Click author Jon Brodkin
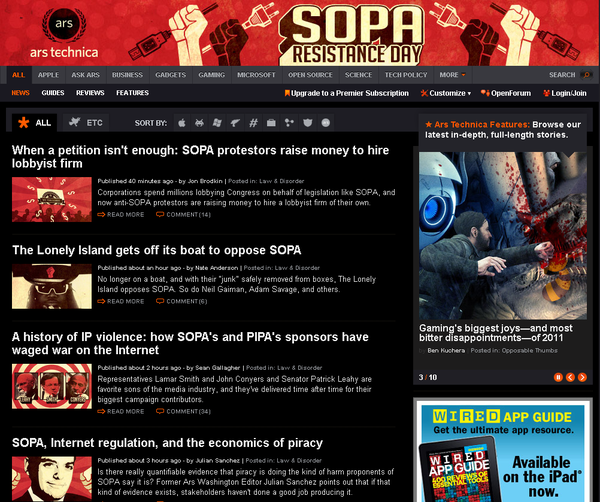600x502 pixels. [x=205, y=181]
